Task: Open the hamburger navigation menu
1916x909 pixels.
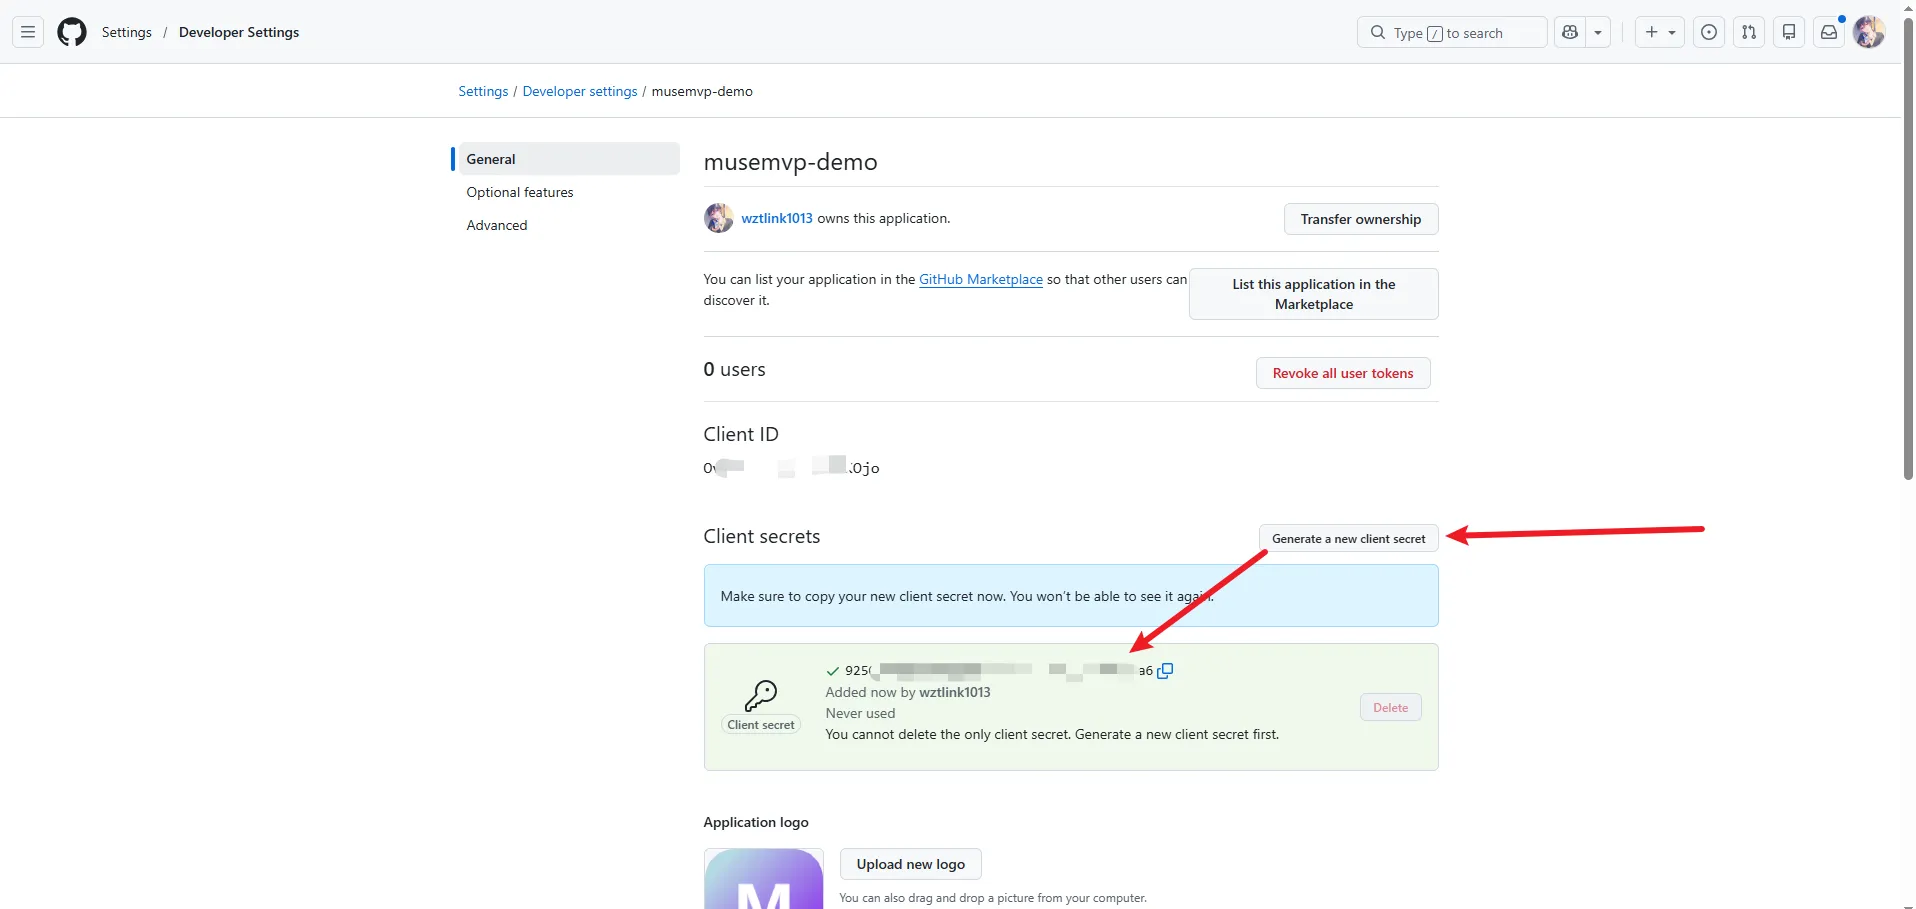Action: (28, 32)
